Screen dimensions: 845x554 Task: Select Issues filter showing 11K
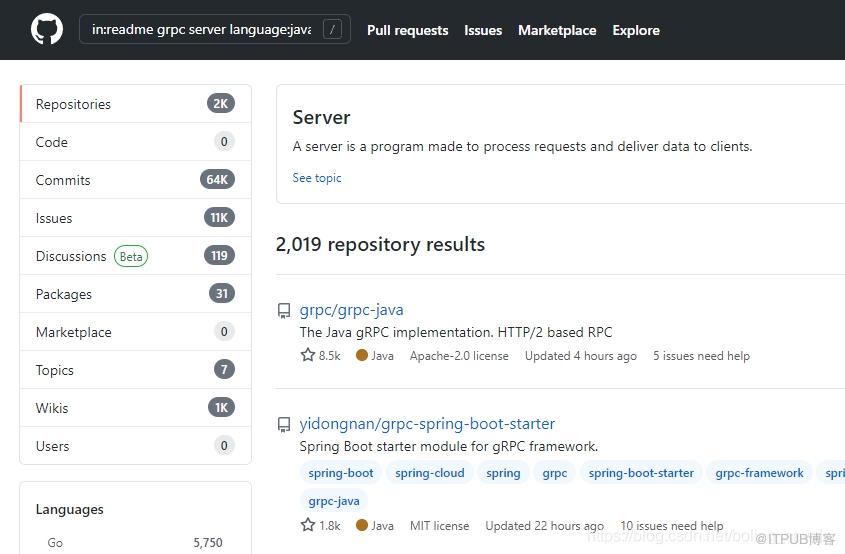135,218
